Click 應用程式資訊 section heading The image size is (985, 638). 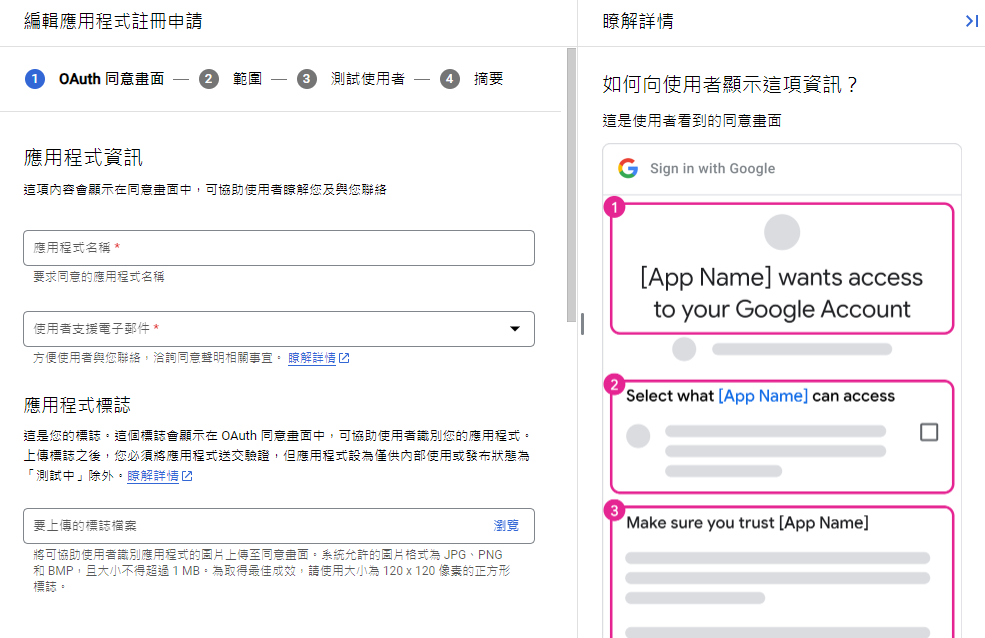tap(83, 158)
